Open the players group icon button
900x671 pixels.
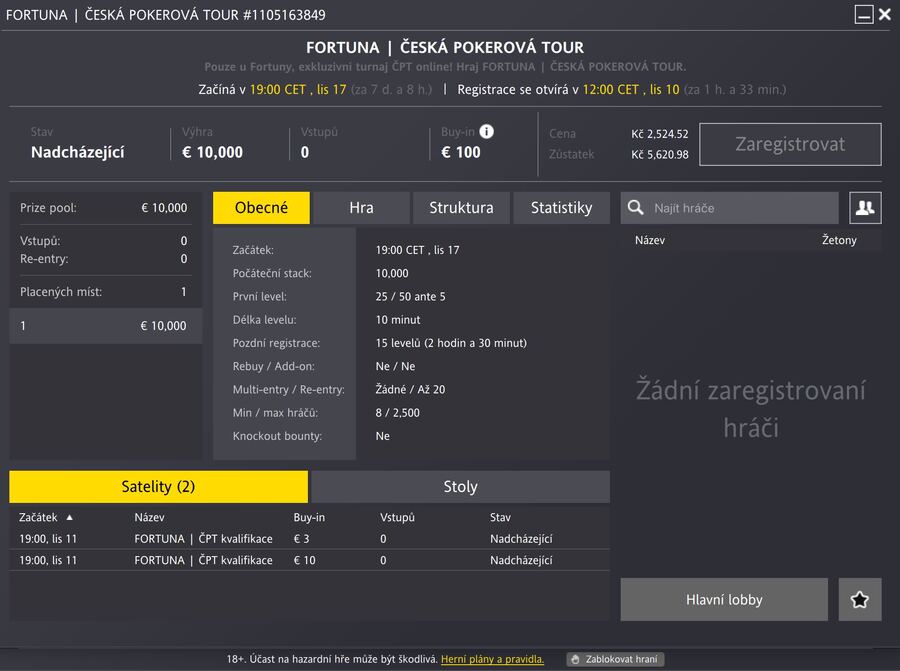(x=865, y=208)
